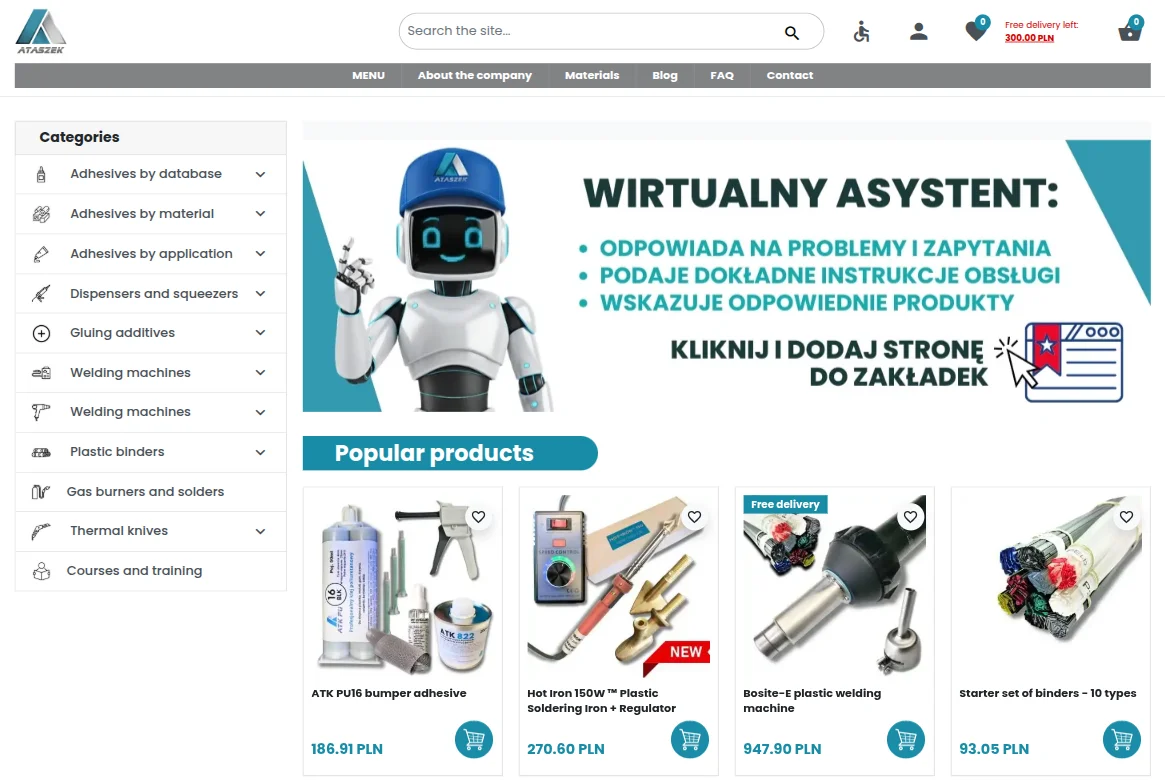Click the accessibility wheelchair icon

861,31
